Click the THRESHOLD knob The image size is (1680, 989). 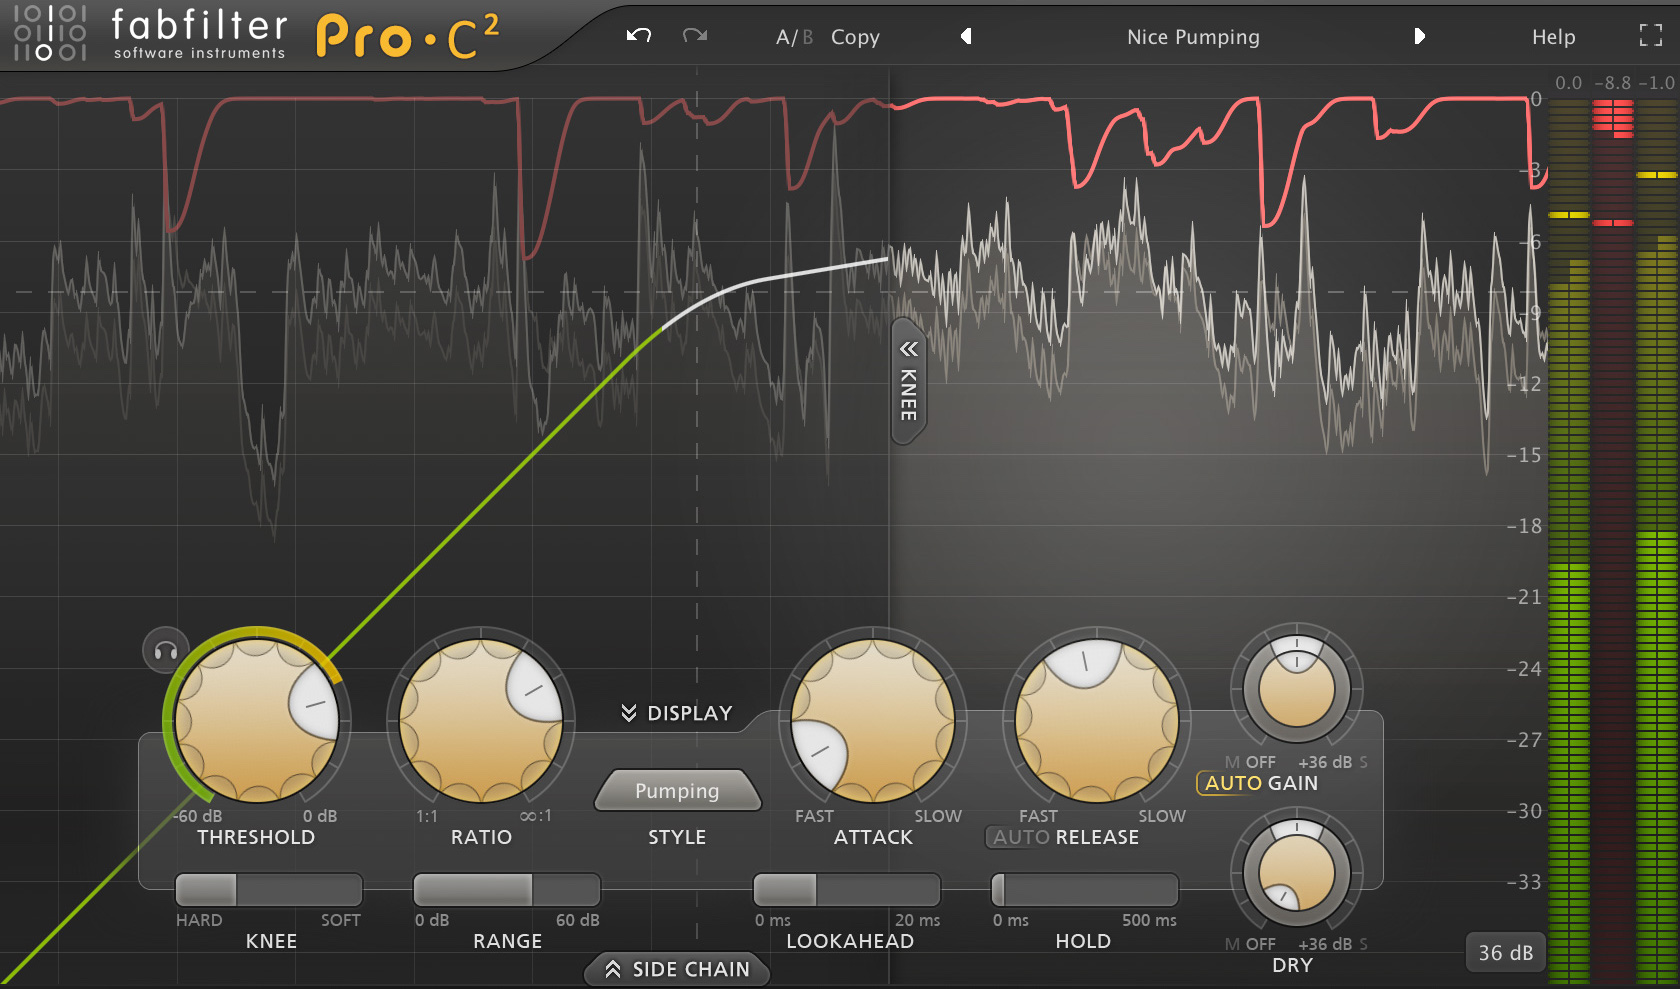pos(257,720)
